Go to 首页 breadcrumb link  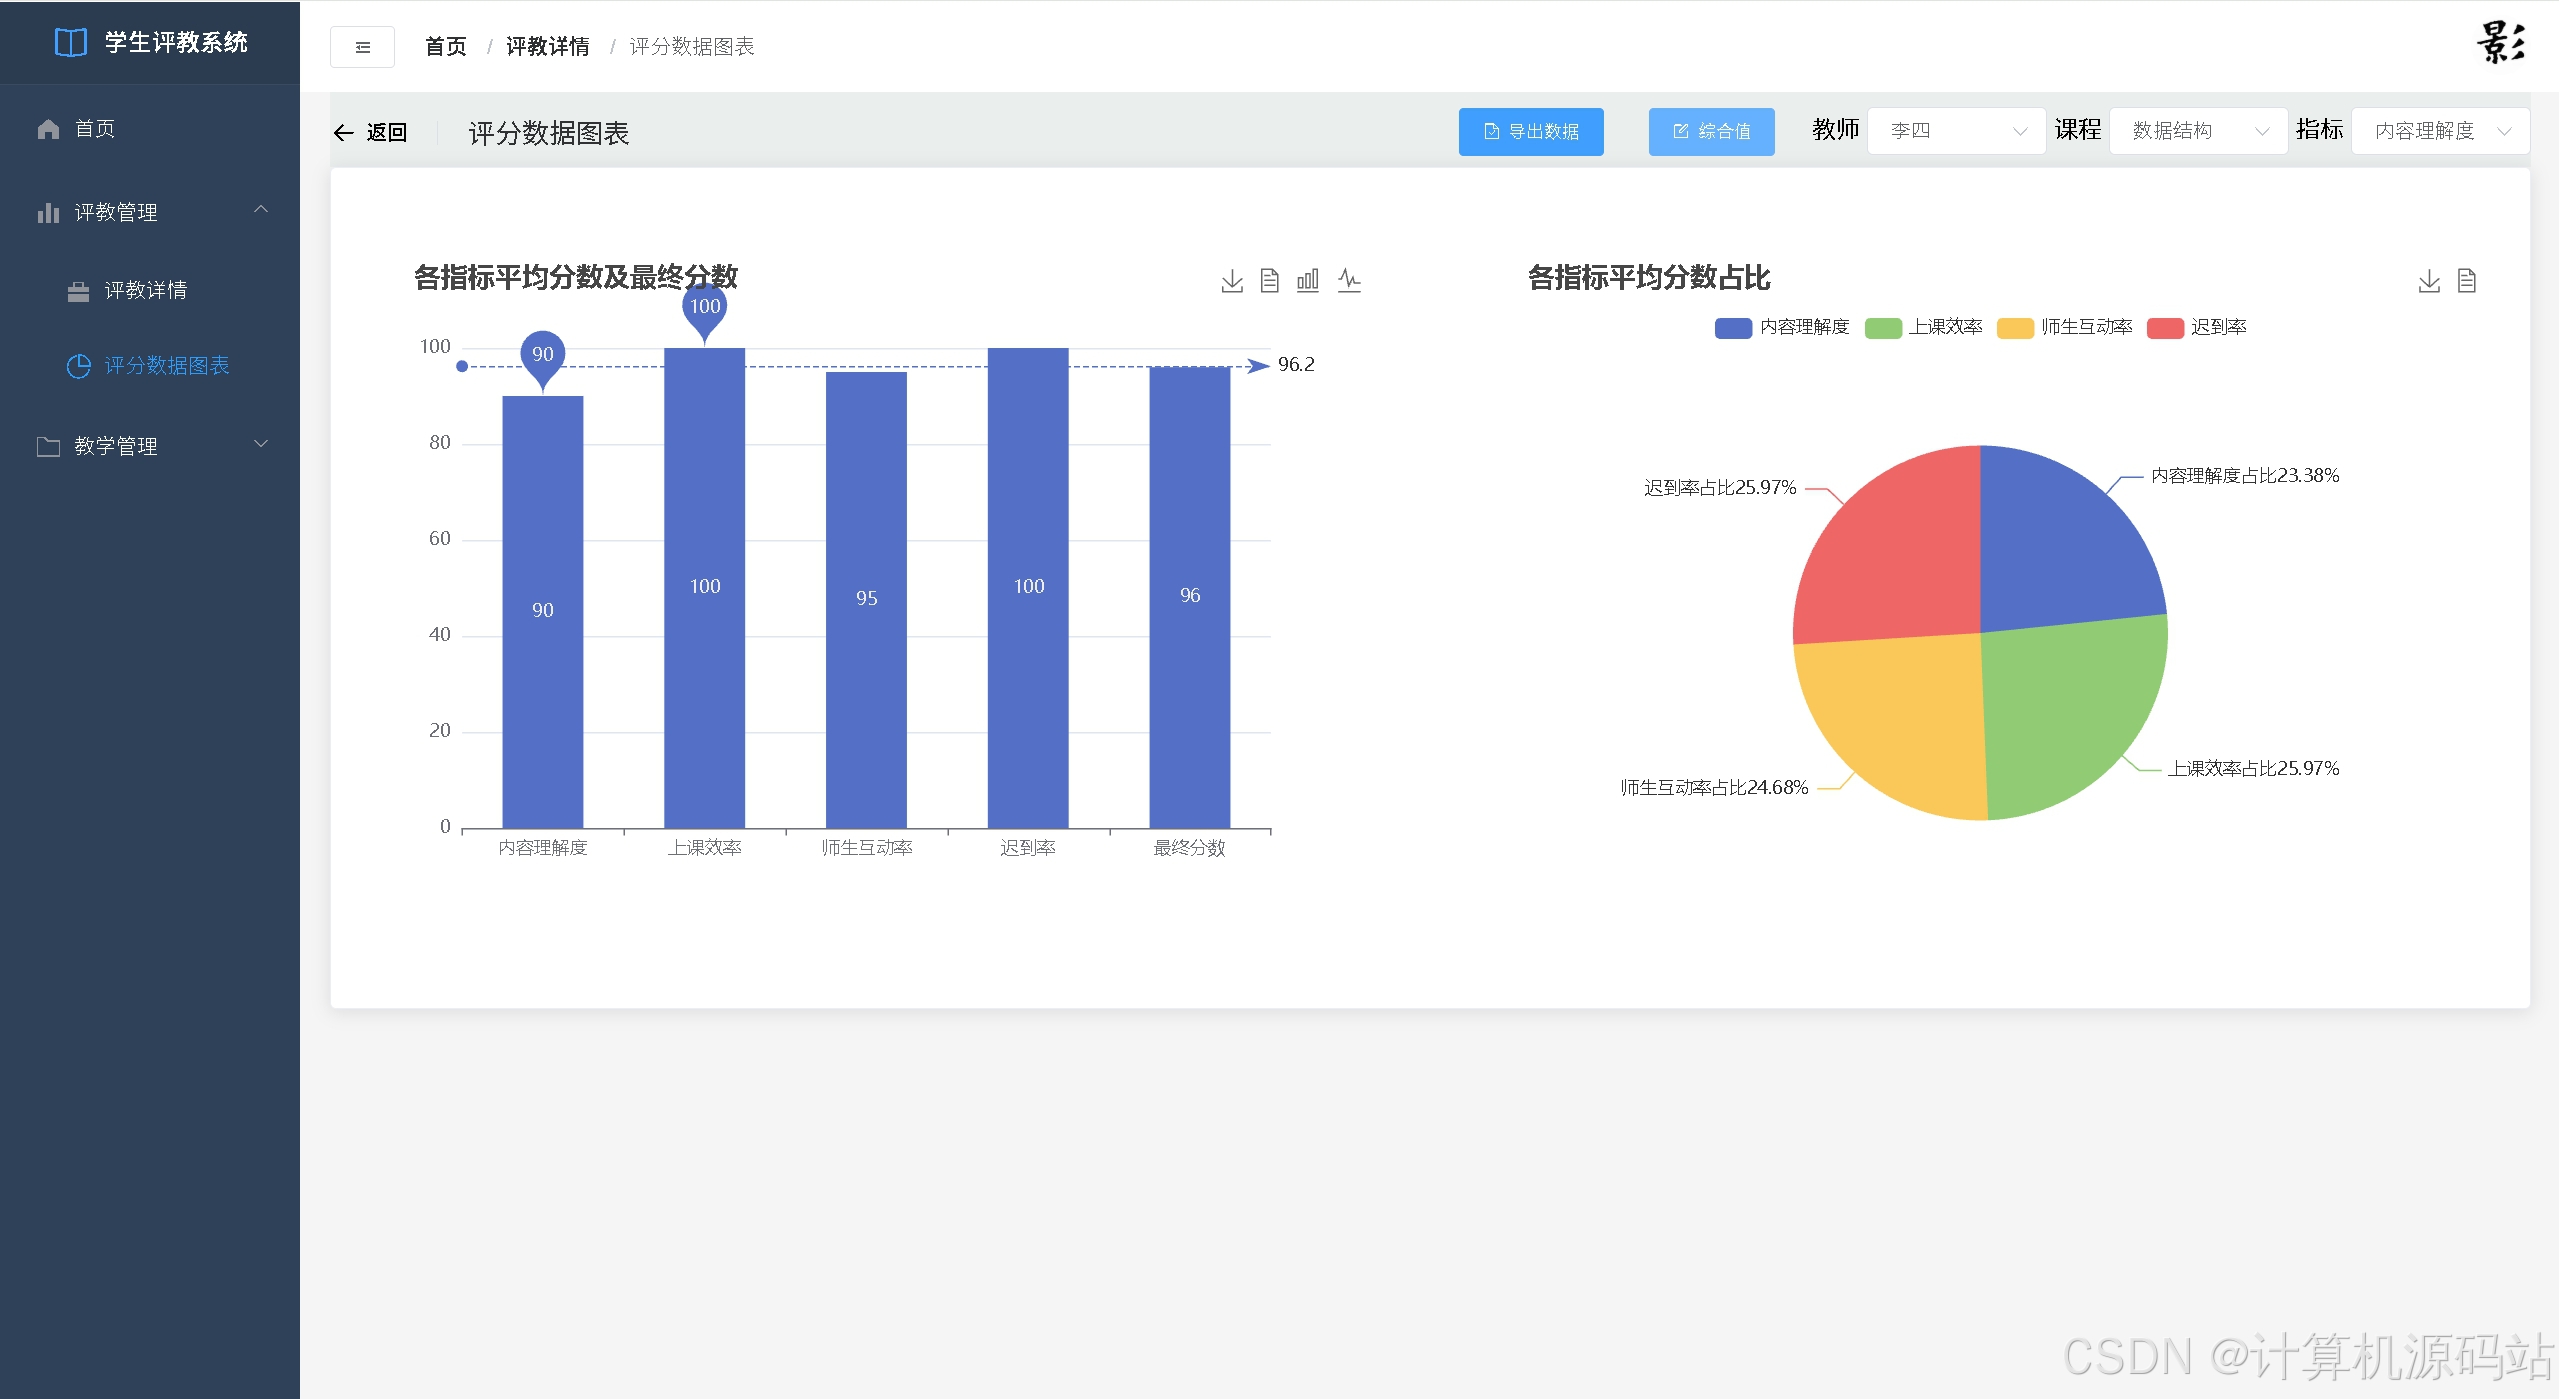446,47
